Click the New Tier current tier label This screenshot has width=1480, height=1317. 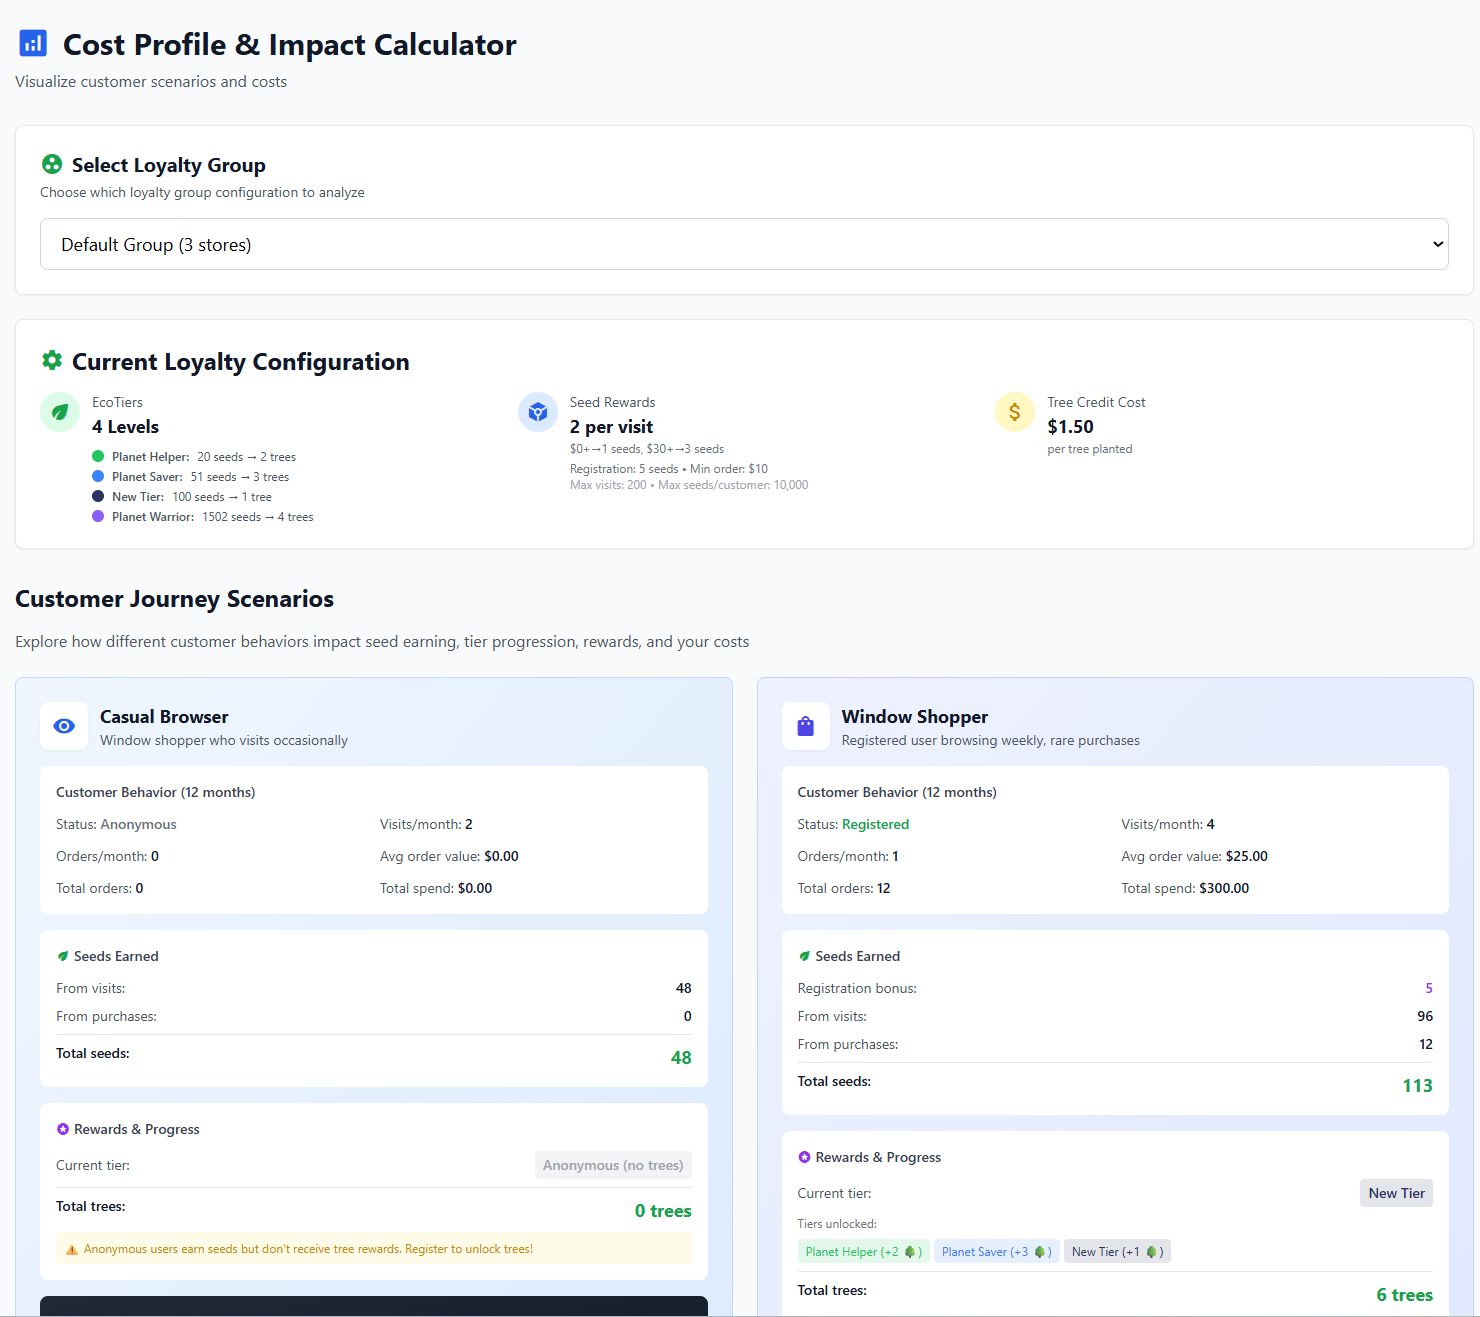click(x=1396, y=1193)
